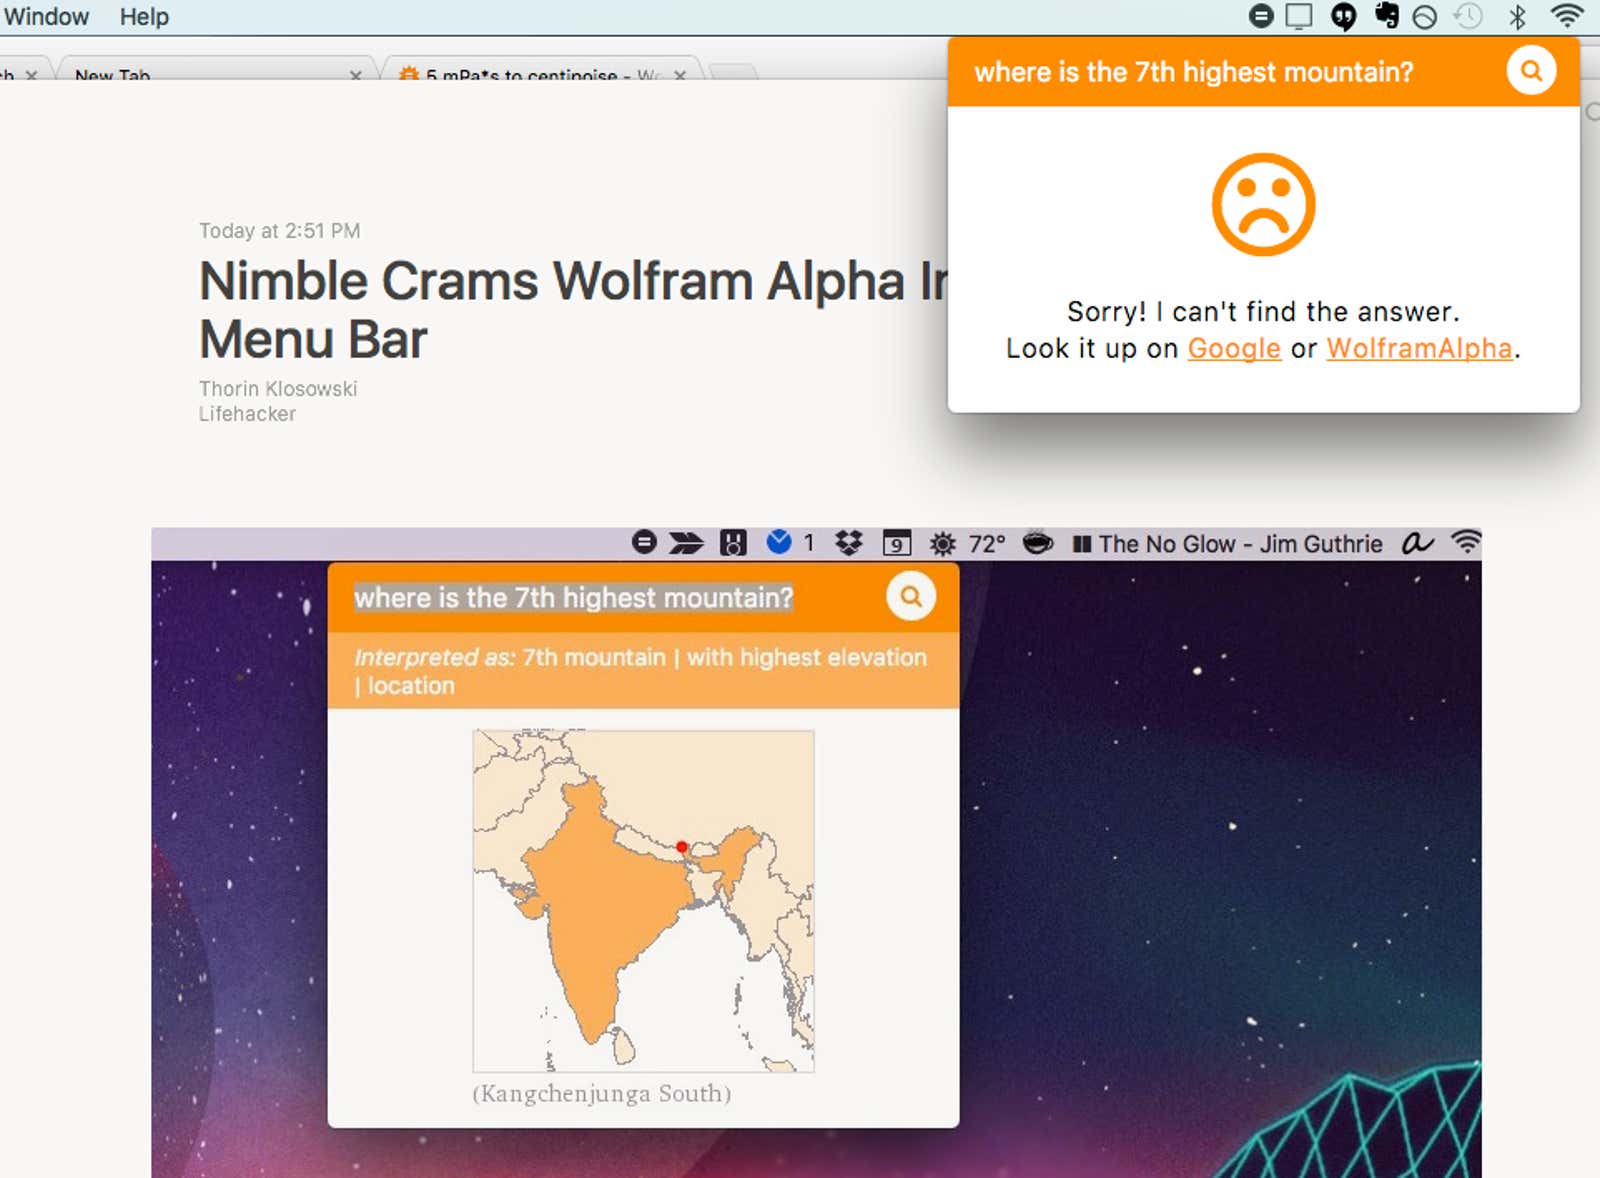Click the '1' badge next to blue checkmark
The image size is (1600, 1178).
pos(808,543)
